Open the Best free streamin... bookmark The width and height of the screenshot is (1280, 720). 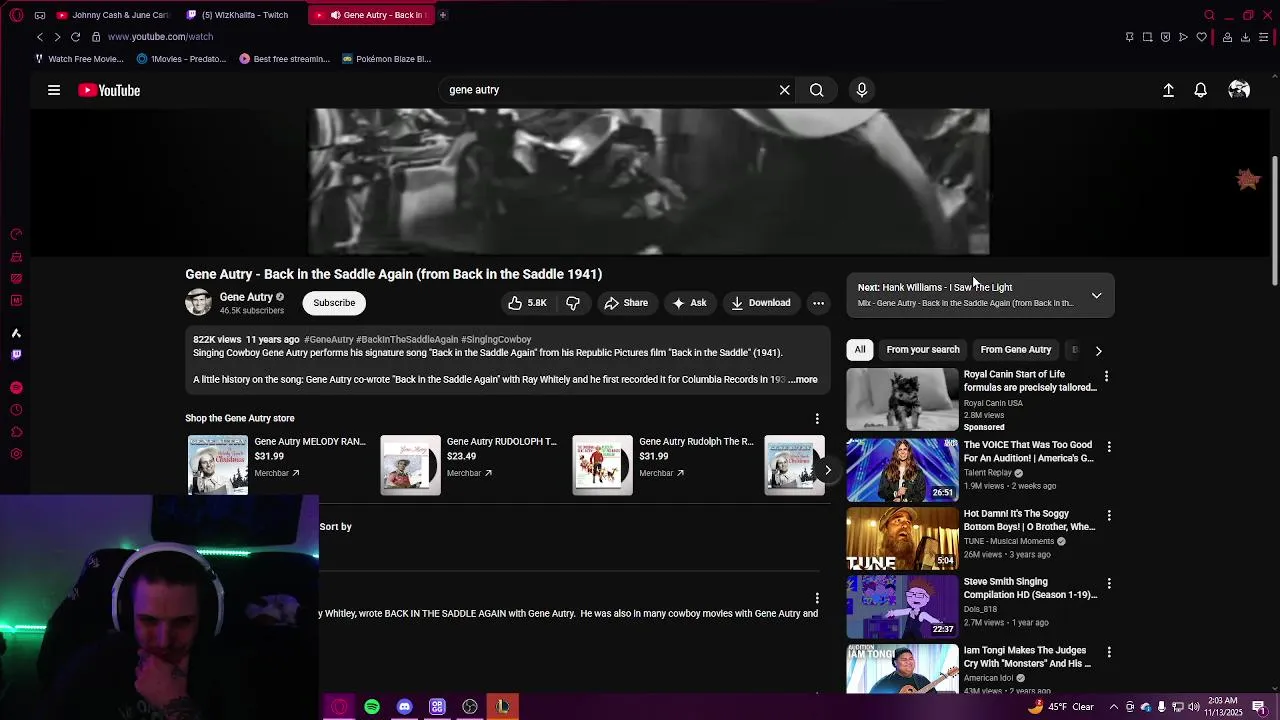(x=285, y=59)
